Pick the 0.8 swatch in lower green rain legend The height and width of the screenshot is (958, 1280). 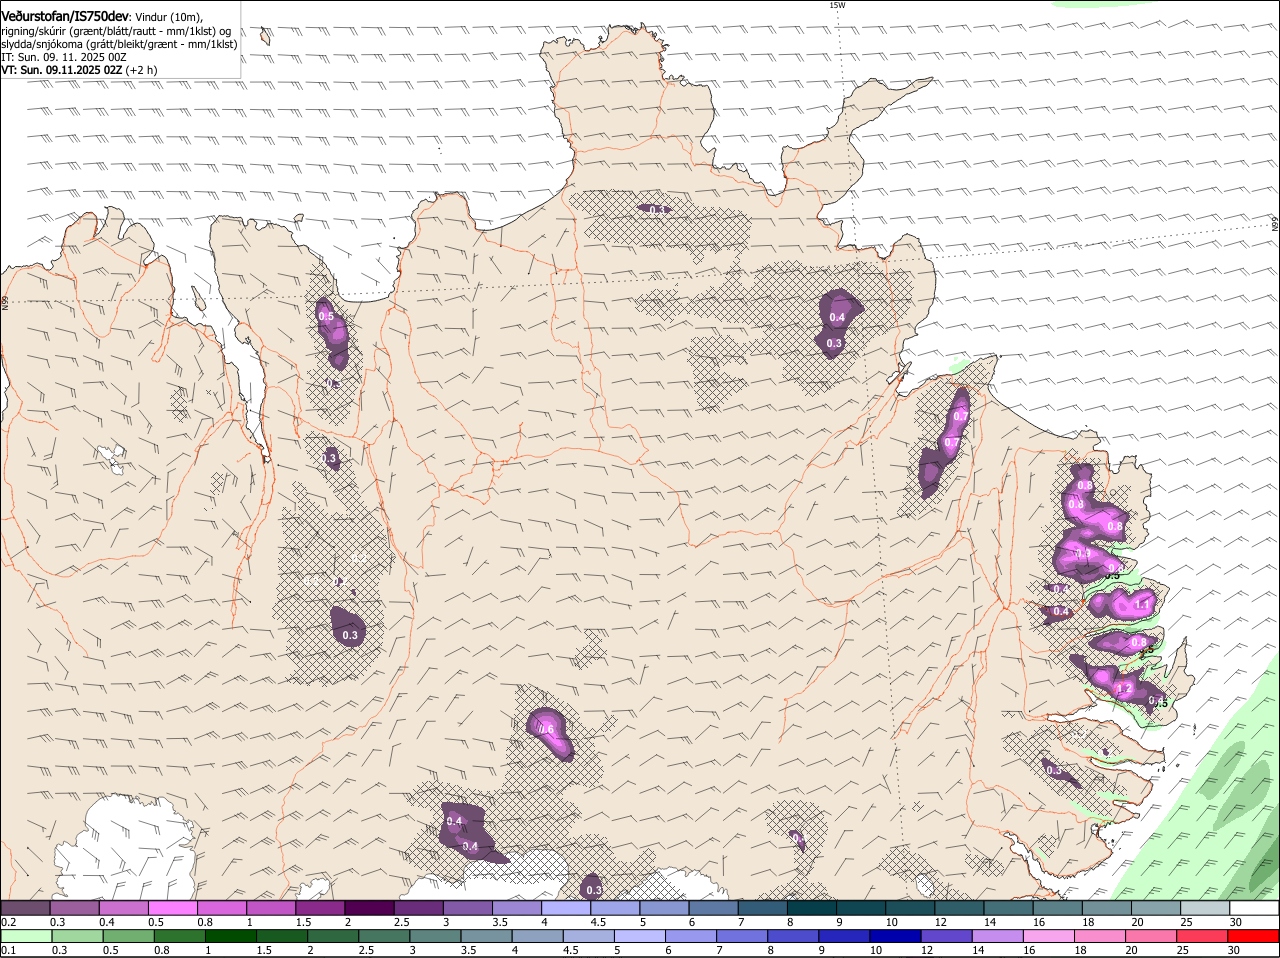pos(179,937)
